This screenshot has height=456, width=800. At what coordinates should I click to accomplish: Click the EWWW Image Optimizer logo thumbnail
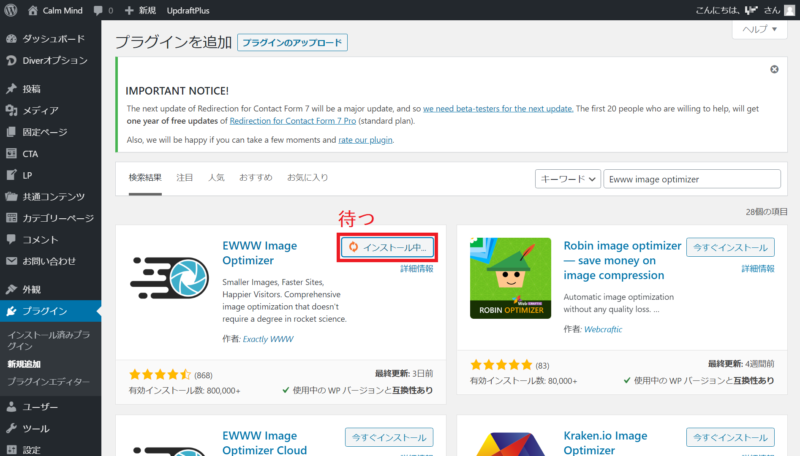click(170, 278)
